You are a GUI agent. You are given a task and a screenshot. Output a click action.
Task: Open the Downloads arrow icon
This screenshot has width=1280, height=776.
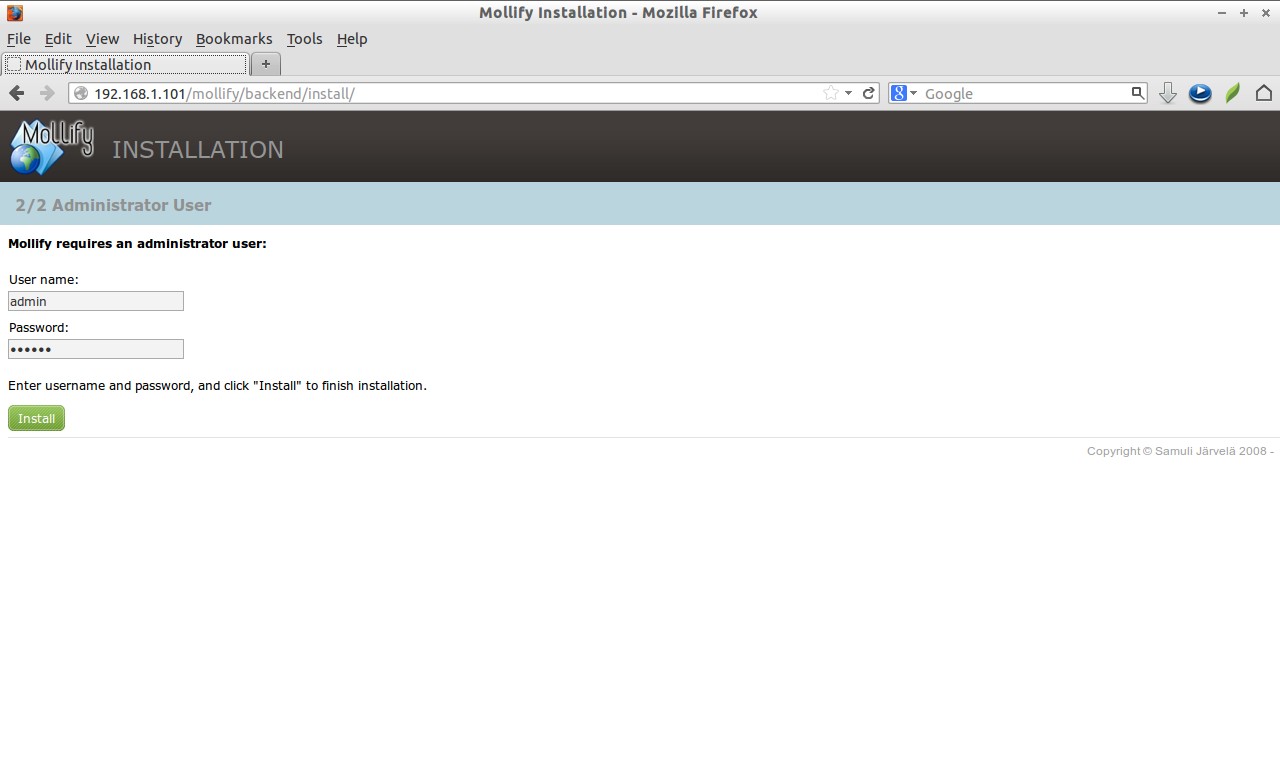pyautogui.click(x=1167, y=93)
